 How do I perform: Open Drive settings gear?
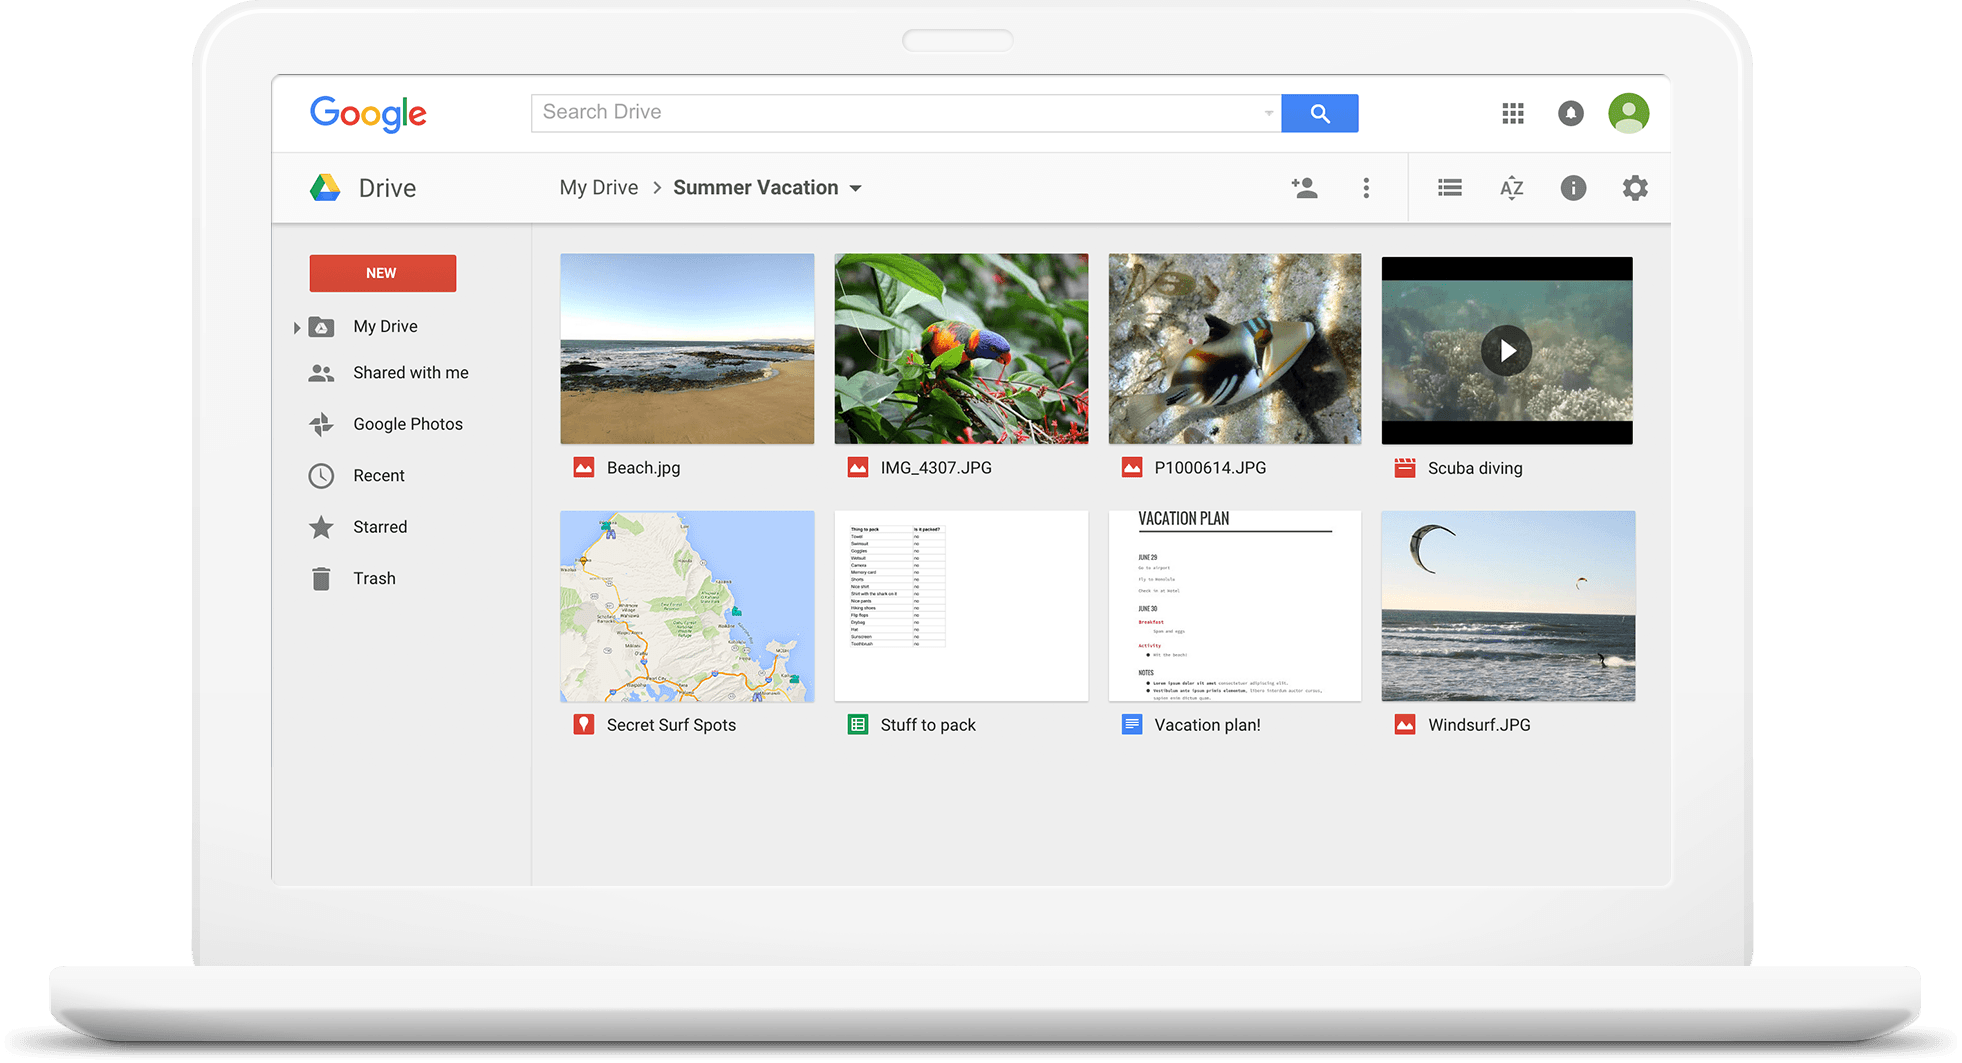coord(1634,187)
